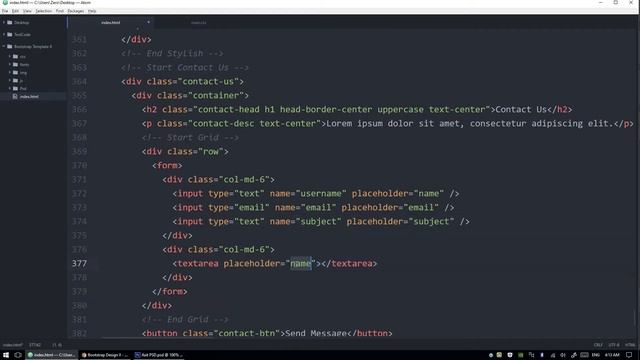Click the "subject" placeholder value on line 374
The width and height of the screenshot is (640, 360).
tap(431, 222)
